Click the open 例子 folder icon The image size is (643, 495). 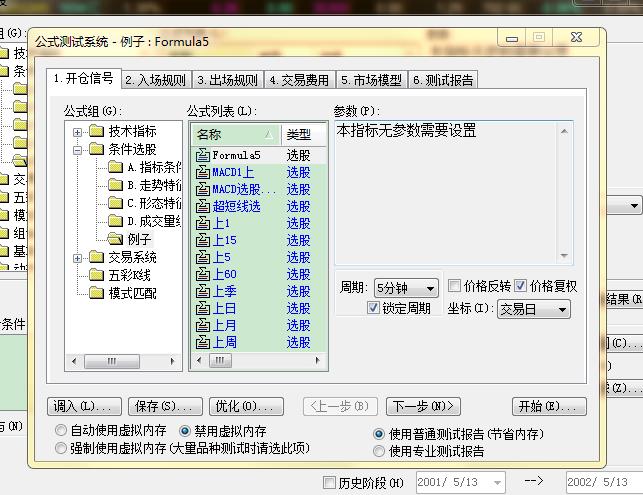pyautogui.click(x=115, y=239)
